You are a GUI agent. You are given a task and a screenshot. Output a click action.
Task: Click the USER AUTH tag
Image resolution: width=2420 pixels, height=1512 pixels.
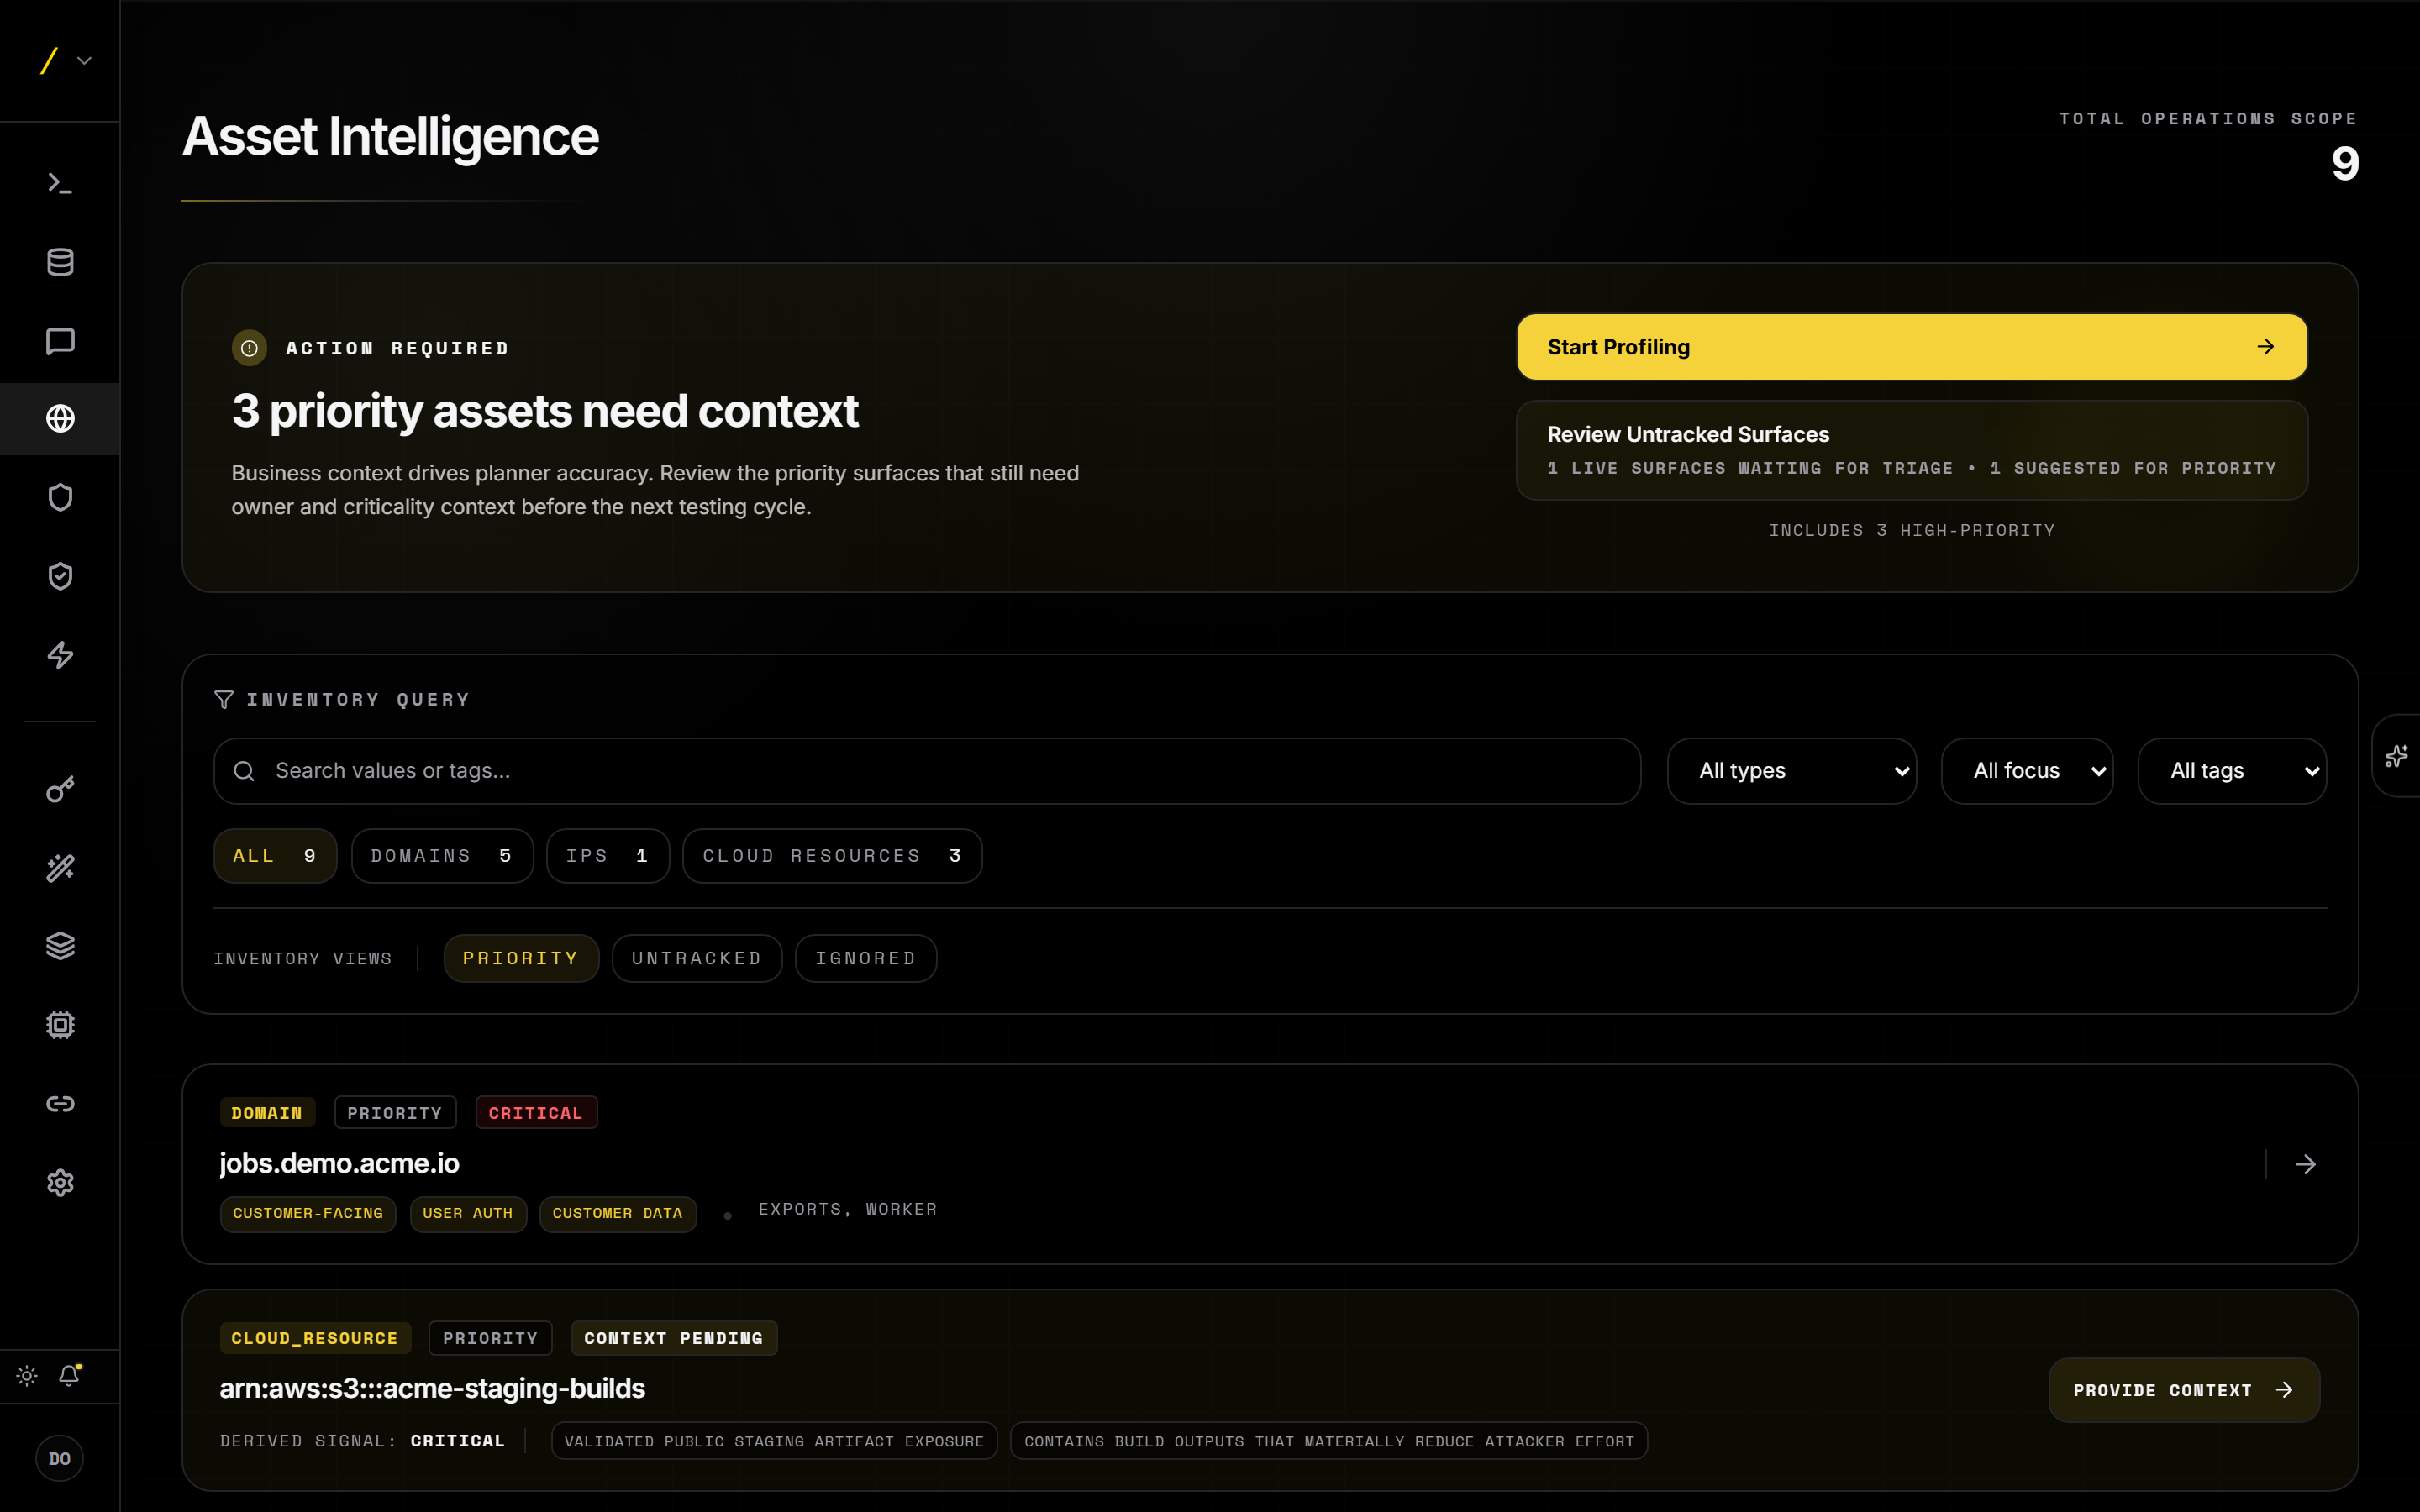pos(468,1214)
